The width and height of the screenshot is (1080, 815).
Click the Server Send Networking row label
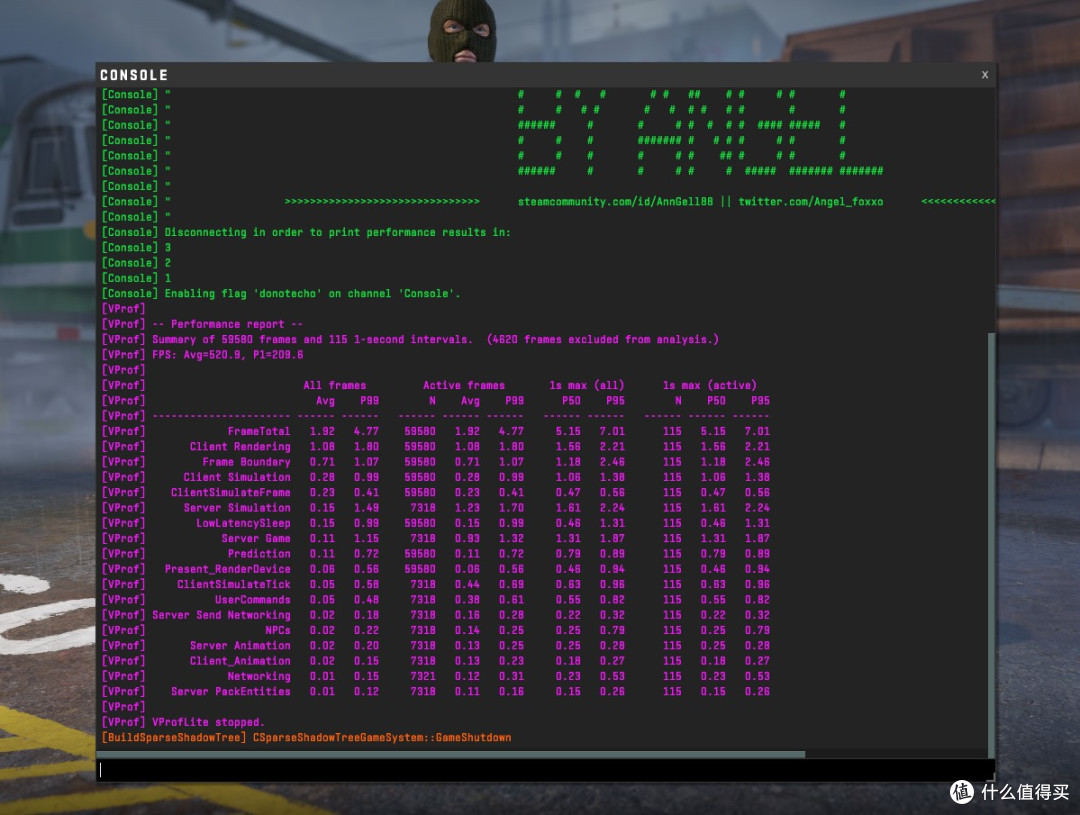221,615
